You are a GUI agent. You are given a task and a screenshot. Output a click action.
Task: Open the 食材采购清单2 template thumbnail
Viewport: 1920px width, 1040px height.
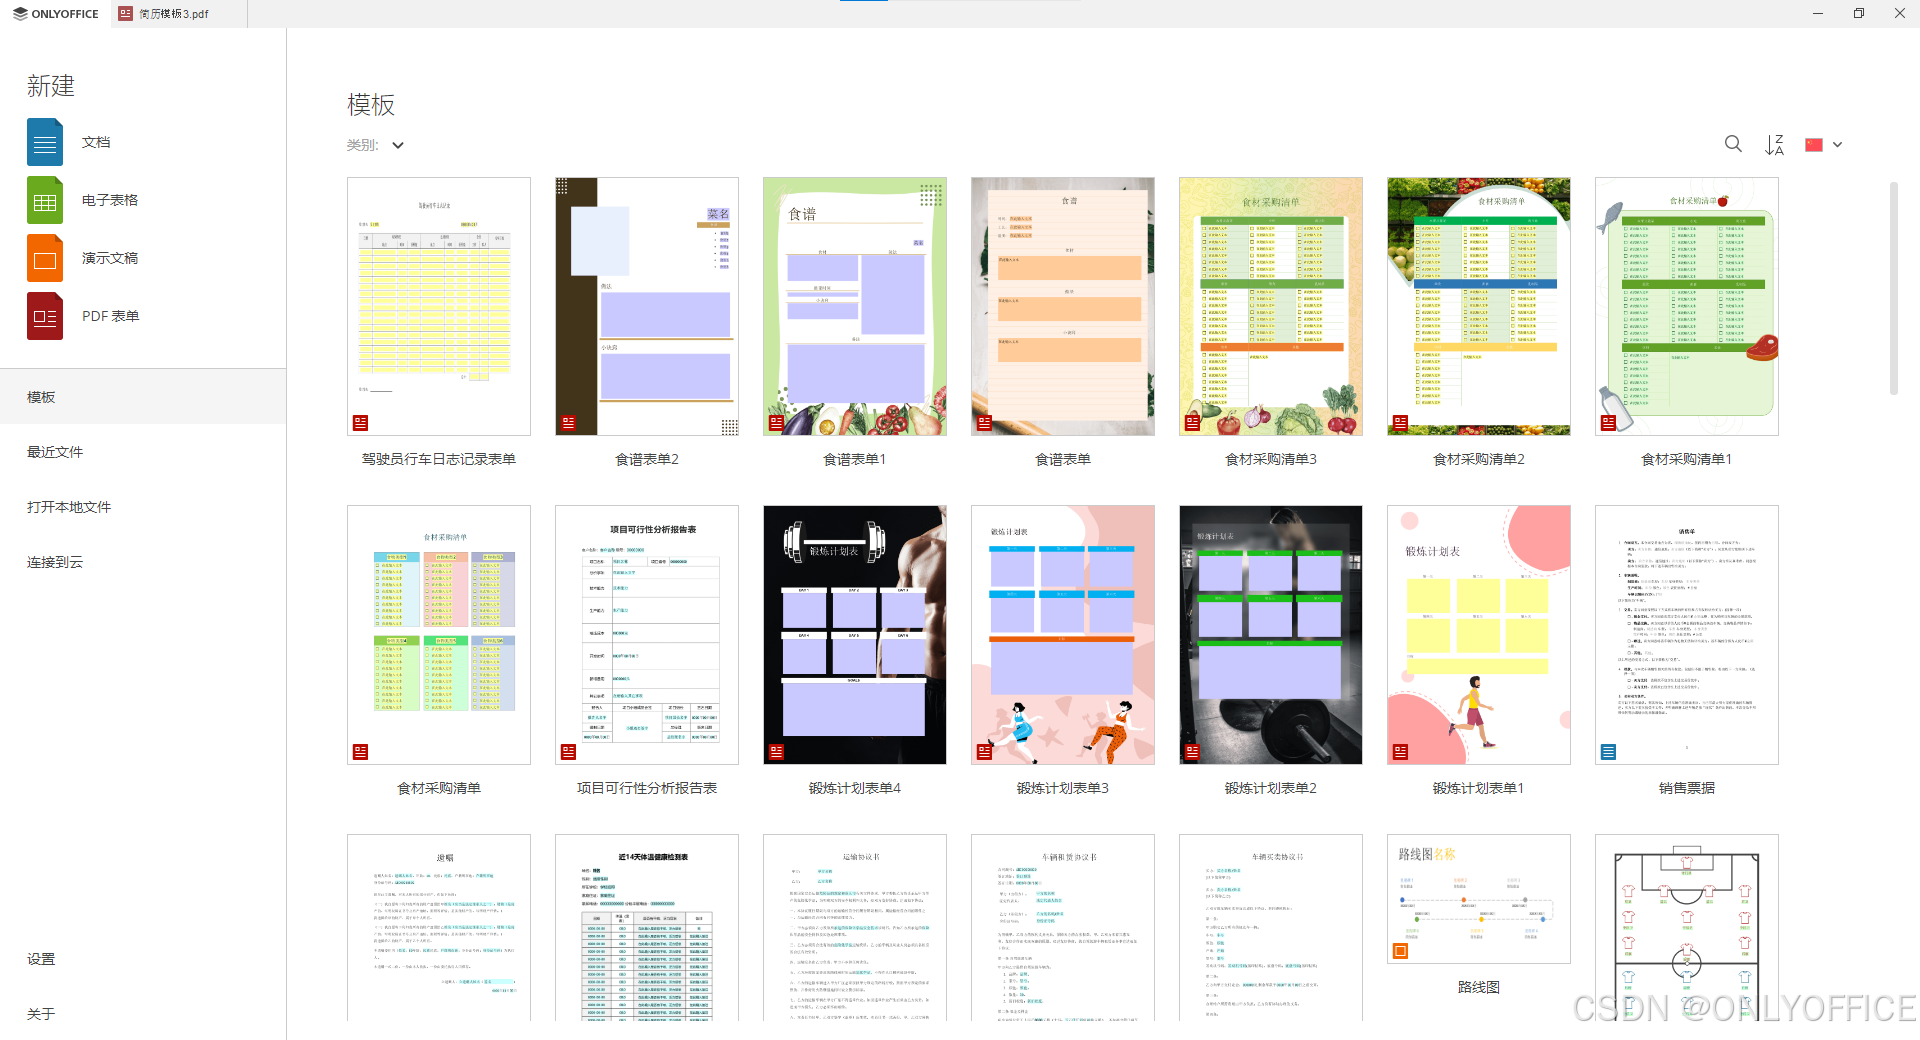[1479, 307]
